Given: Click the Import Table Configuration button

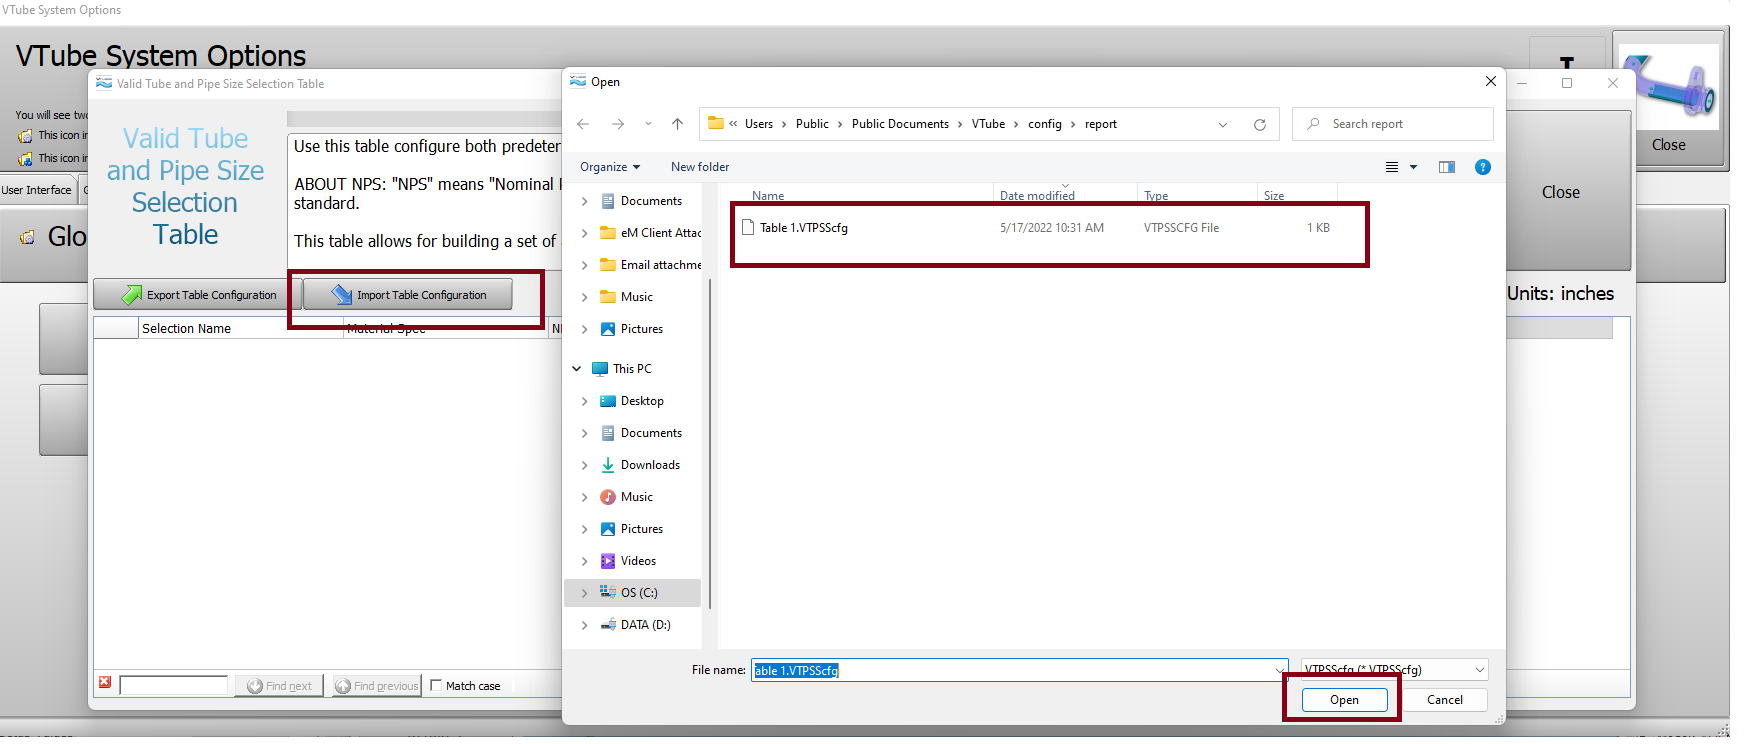Looking at the screenshot, I should (408, 295).
